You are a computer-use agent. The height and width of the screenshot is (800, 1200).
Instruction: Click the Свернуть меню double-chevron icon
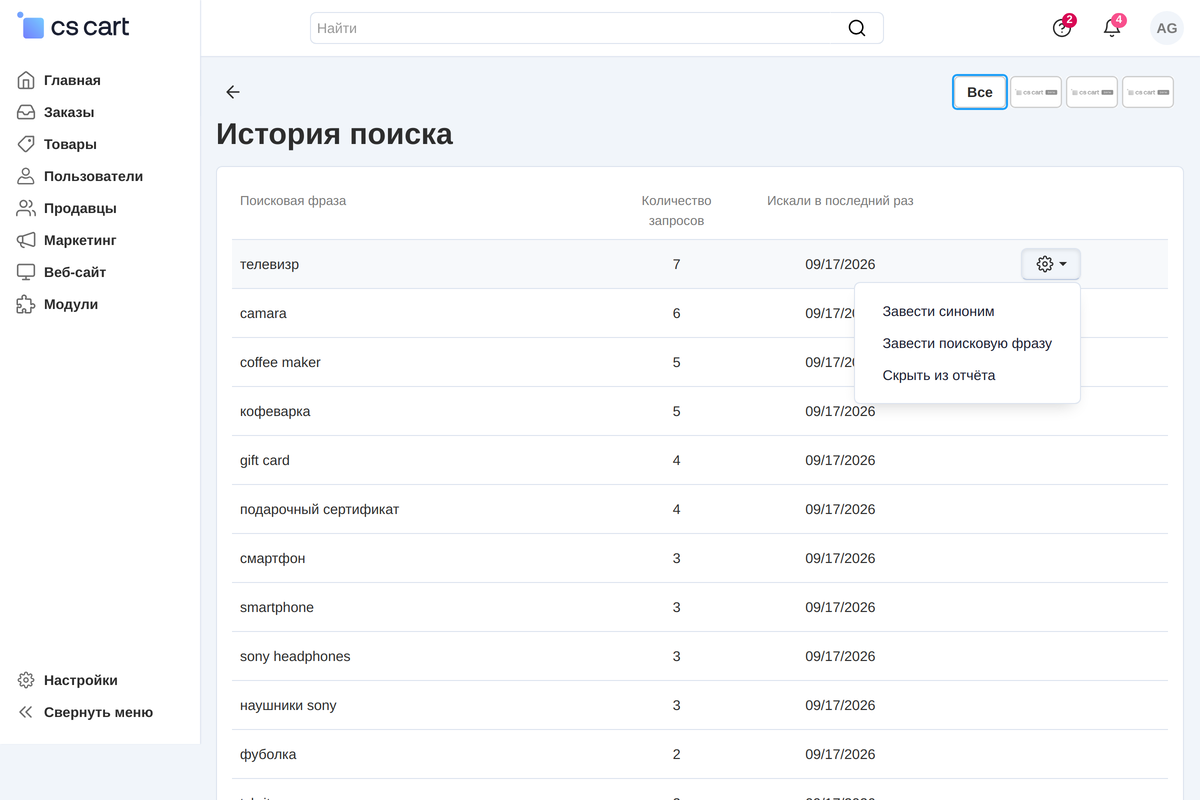click(26, 712)
